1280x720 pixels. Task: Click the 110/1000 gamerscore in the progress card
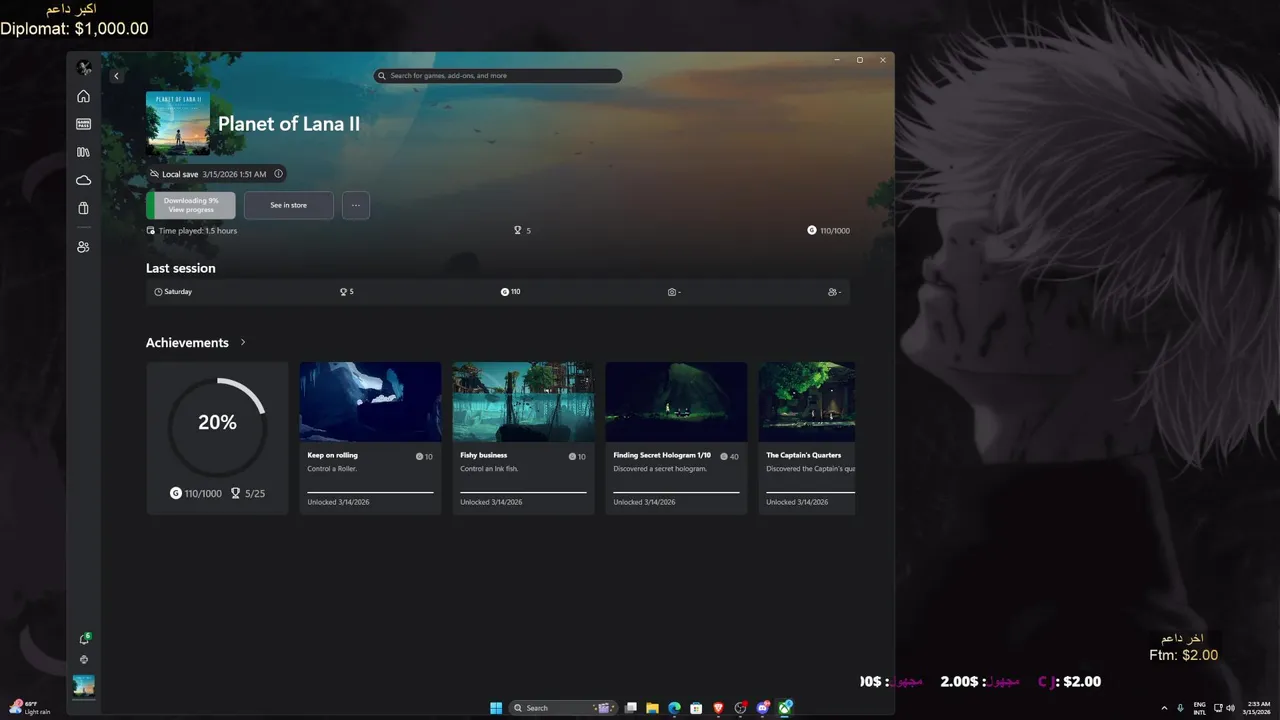click(x=196, y=493)
